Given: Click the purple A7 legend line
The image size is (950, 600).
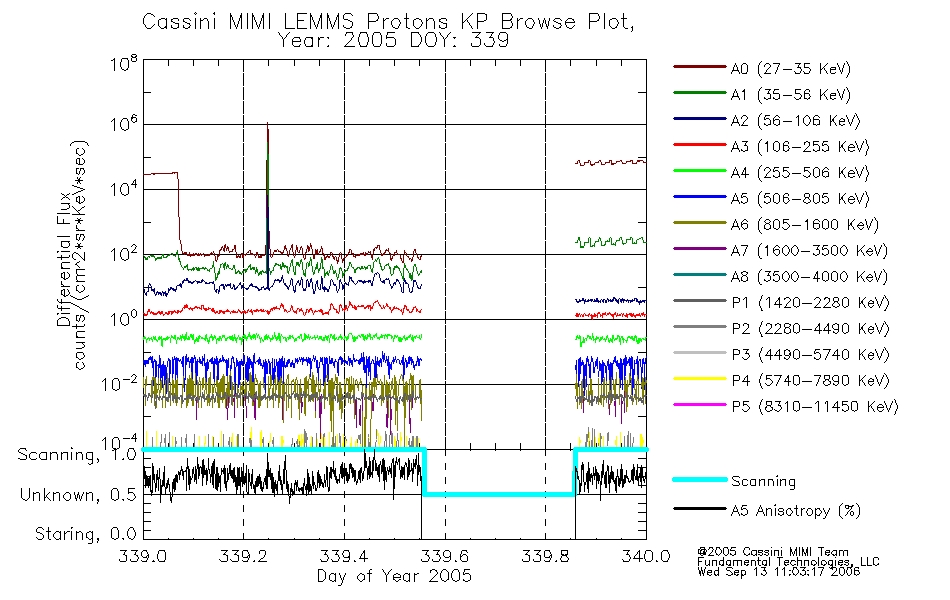Looking at the screenshot, I should 700,249.
